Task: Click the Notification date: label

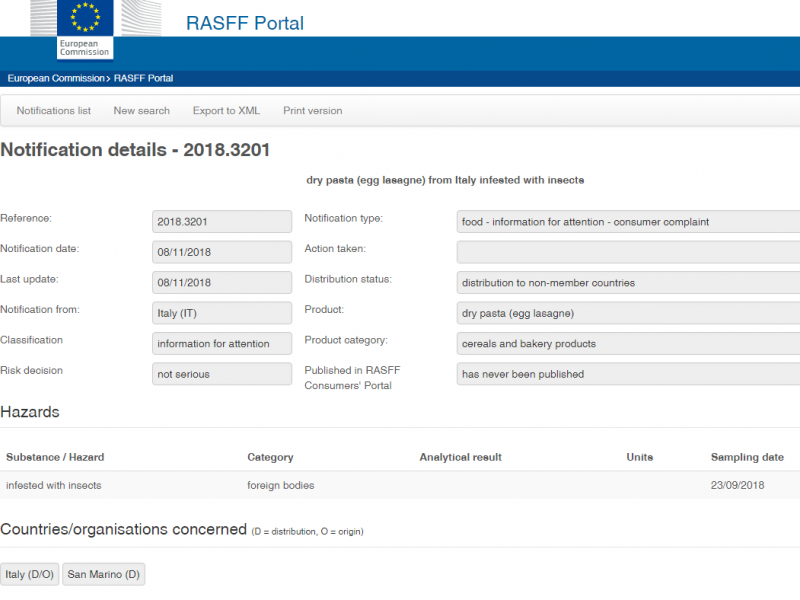Action: [x=40, y=248]
